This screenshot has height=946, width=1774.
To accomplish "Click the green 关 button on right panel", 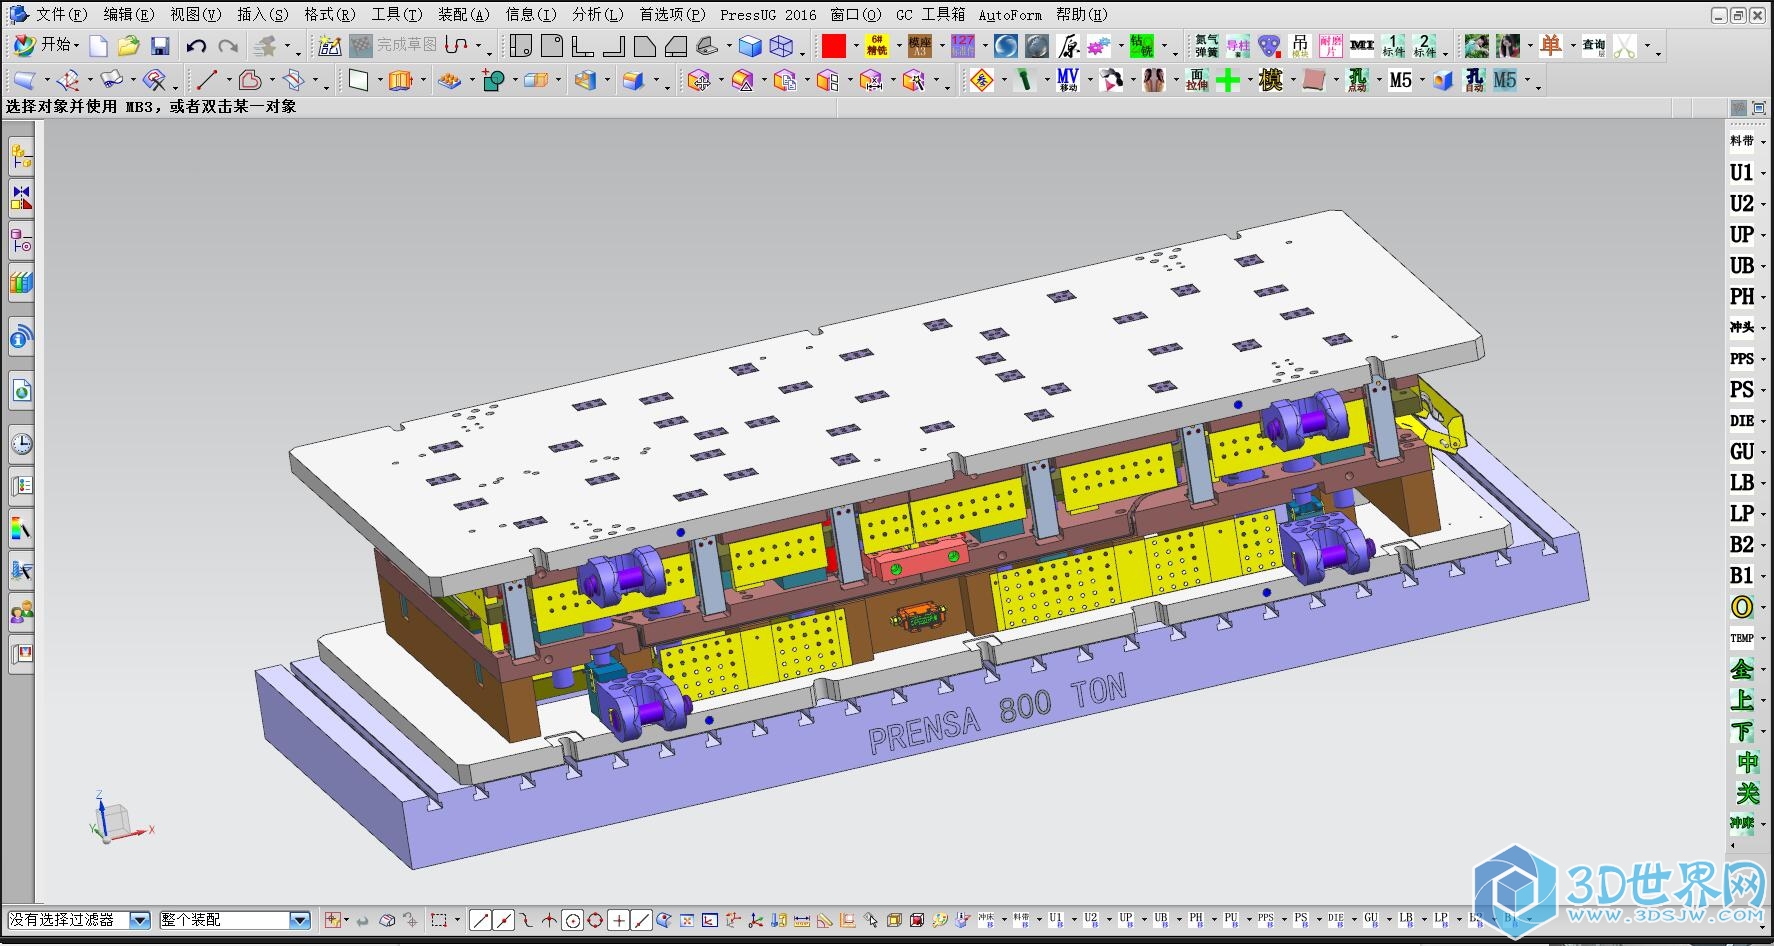I will [1747, 793].
